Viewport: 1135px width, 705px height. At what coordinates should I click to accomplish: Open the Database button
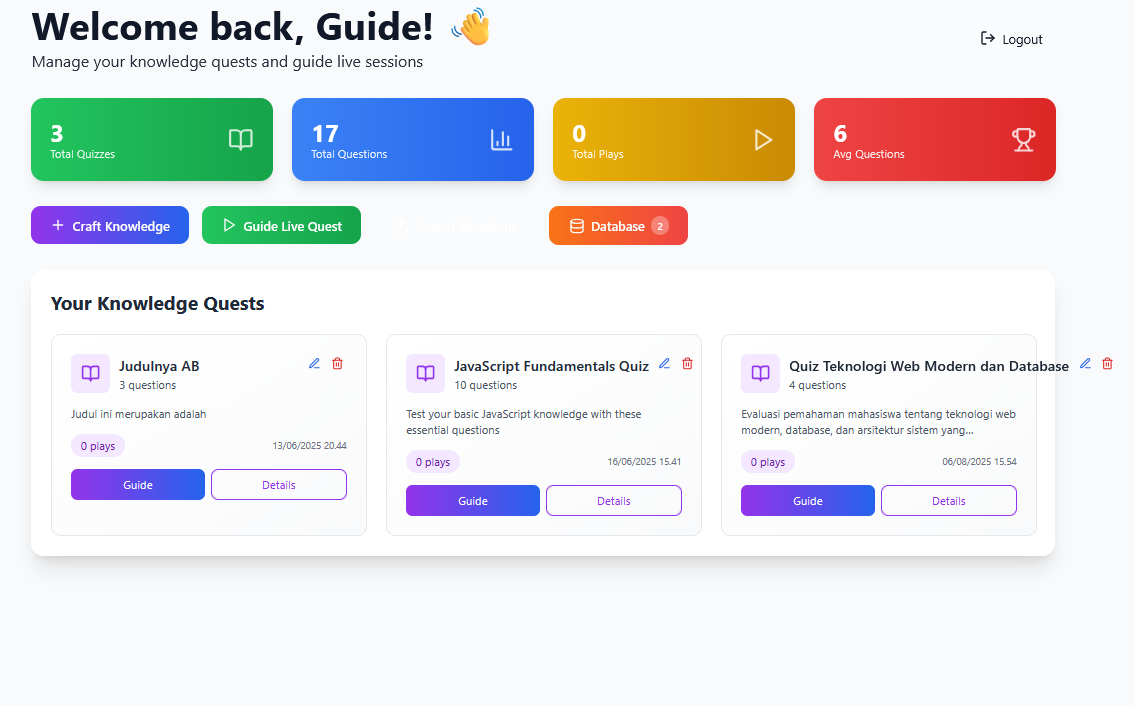[618, 226]
